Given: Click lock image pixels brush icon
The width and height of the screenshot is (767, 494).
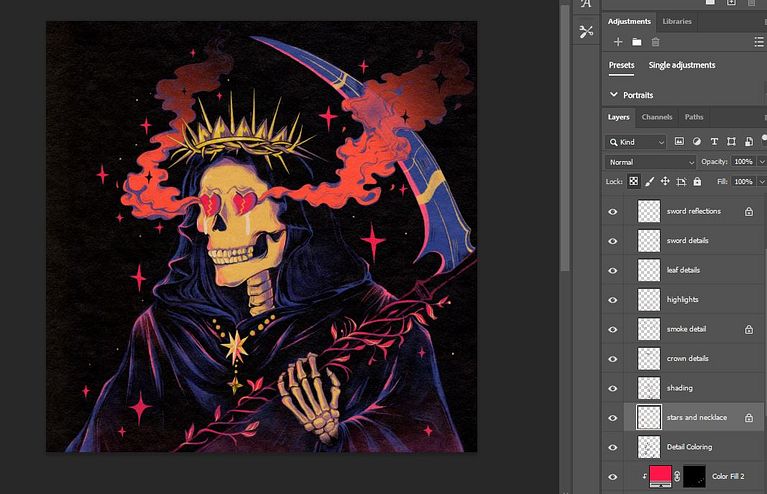Looking at the screenshot, I should tap(649, 182).
